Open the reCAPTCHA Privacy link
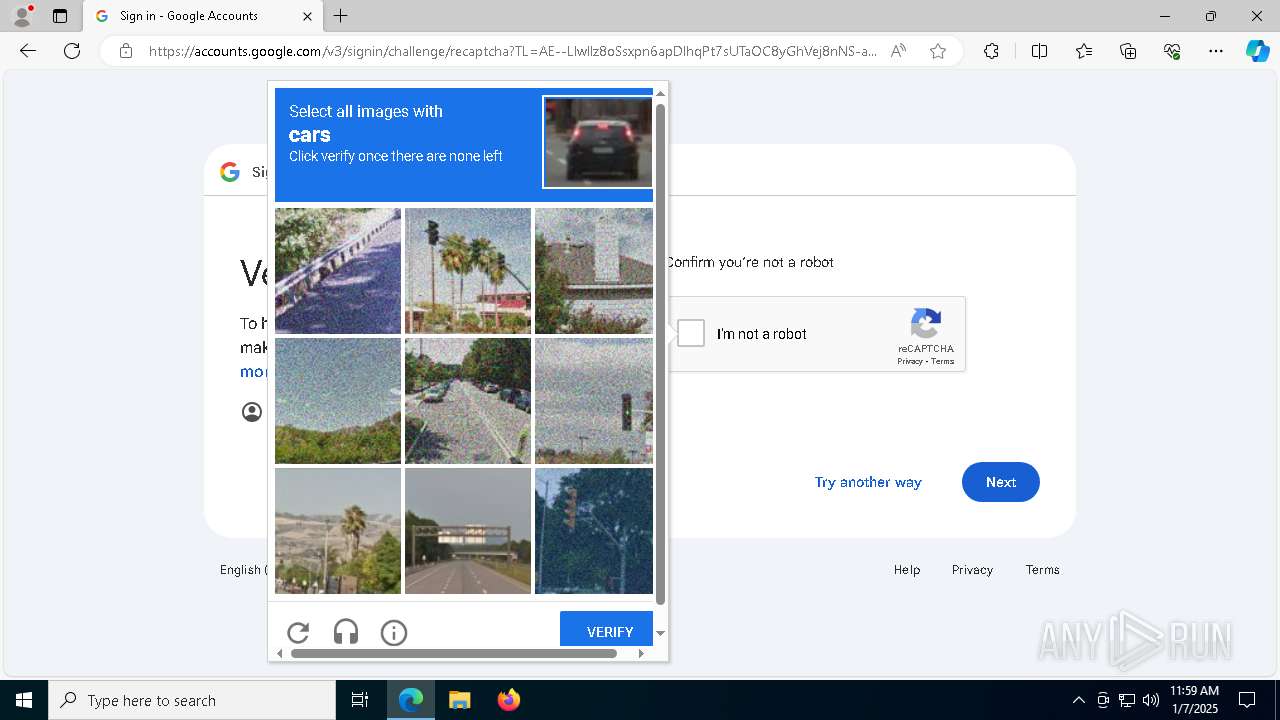The height and width of the screenshot is (720, 1280). (x=909, y=361)
